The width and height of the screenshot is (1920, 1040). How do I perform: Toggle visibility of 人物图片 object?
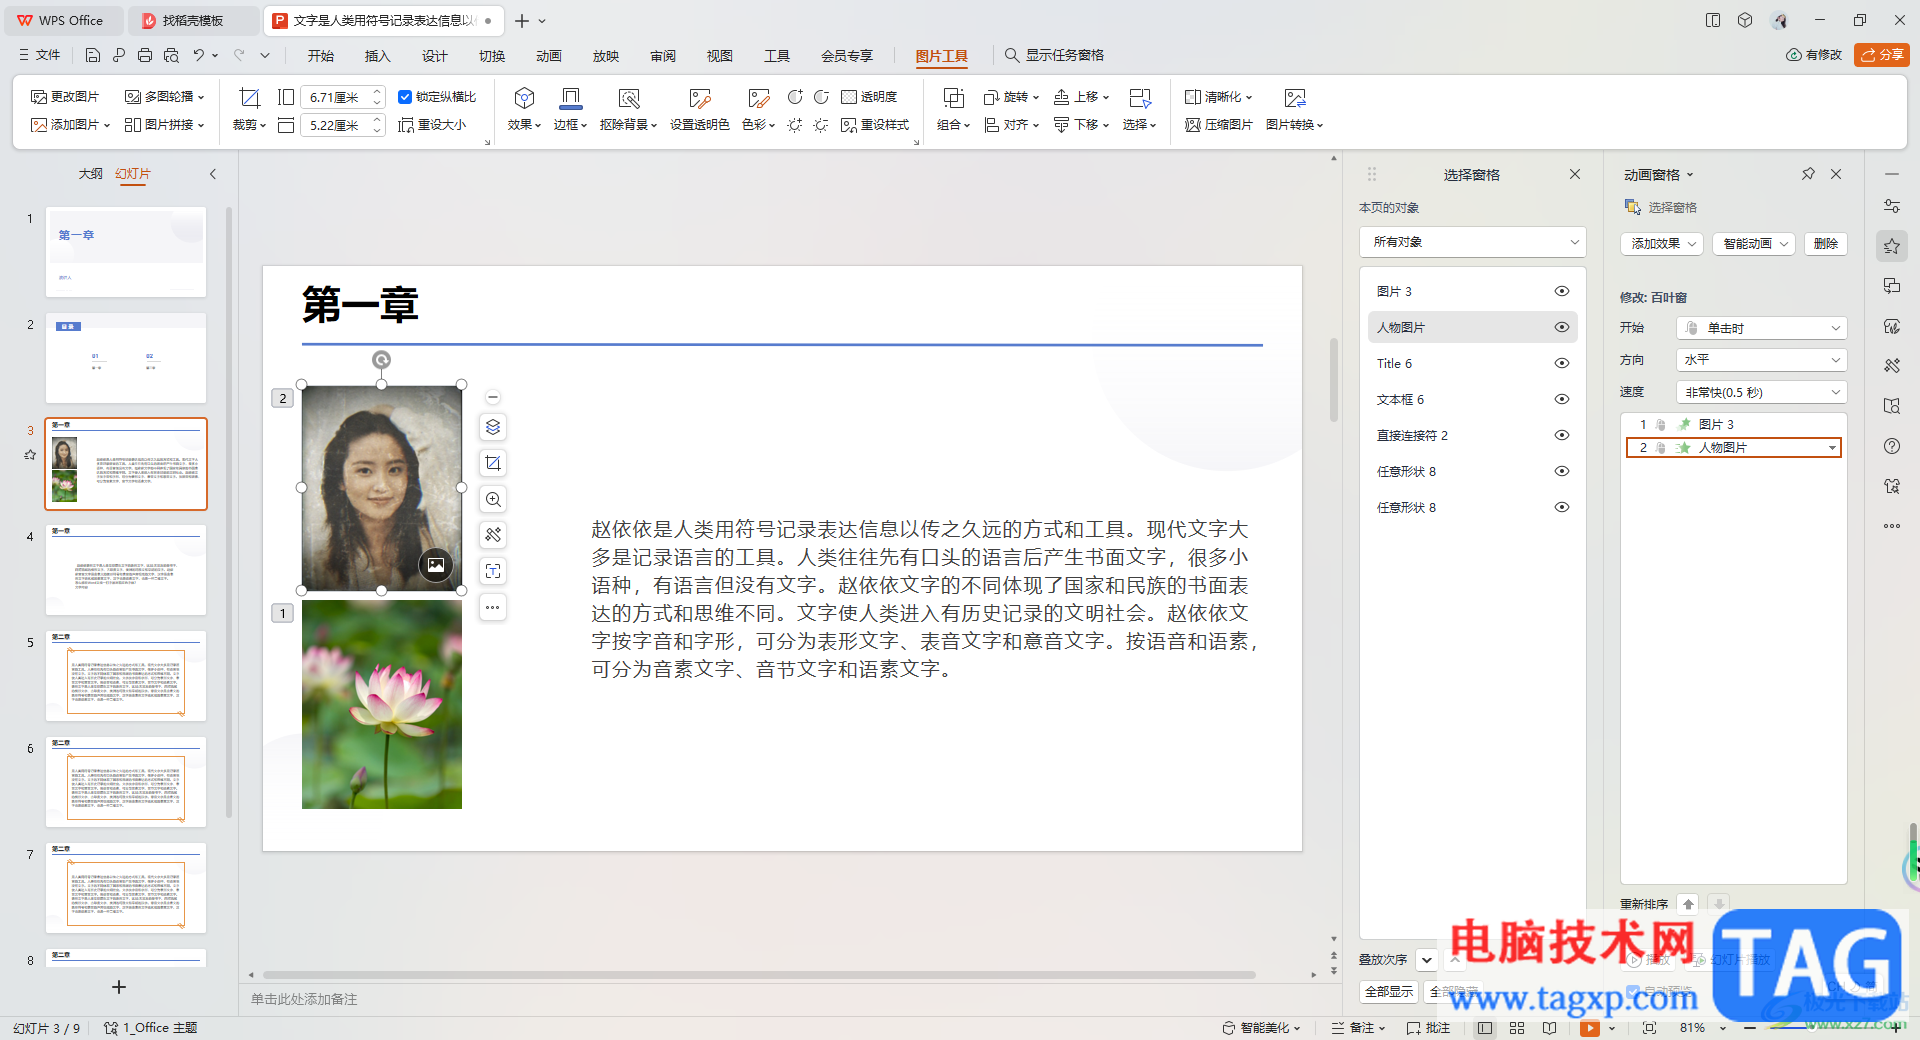point(1562,327)
